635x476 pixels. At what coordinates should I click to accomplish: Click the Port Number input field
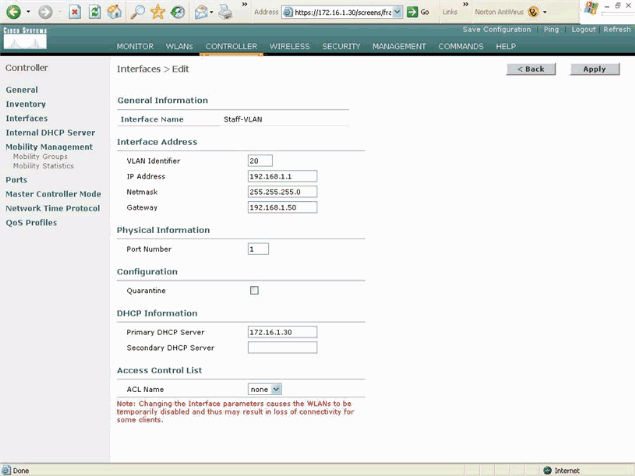[x=258, y=249]
